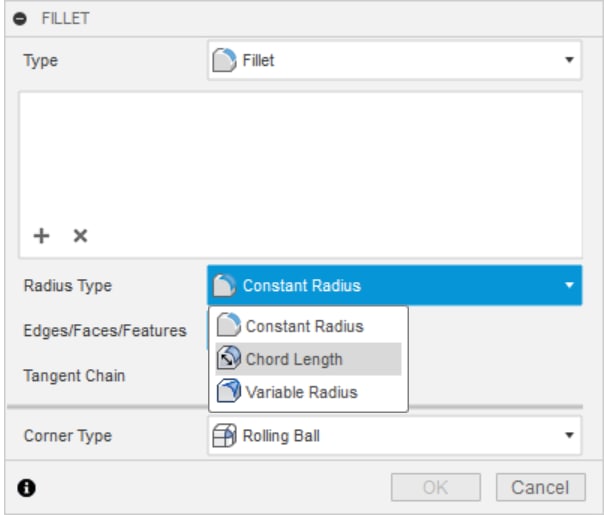Click the plus icon to add selection set
The width and height of the screenshot is (604, 516).
click(42, 236)
